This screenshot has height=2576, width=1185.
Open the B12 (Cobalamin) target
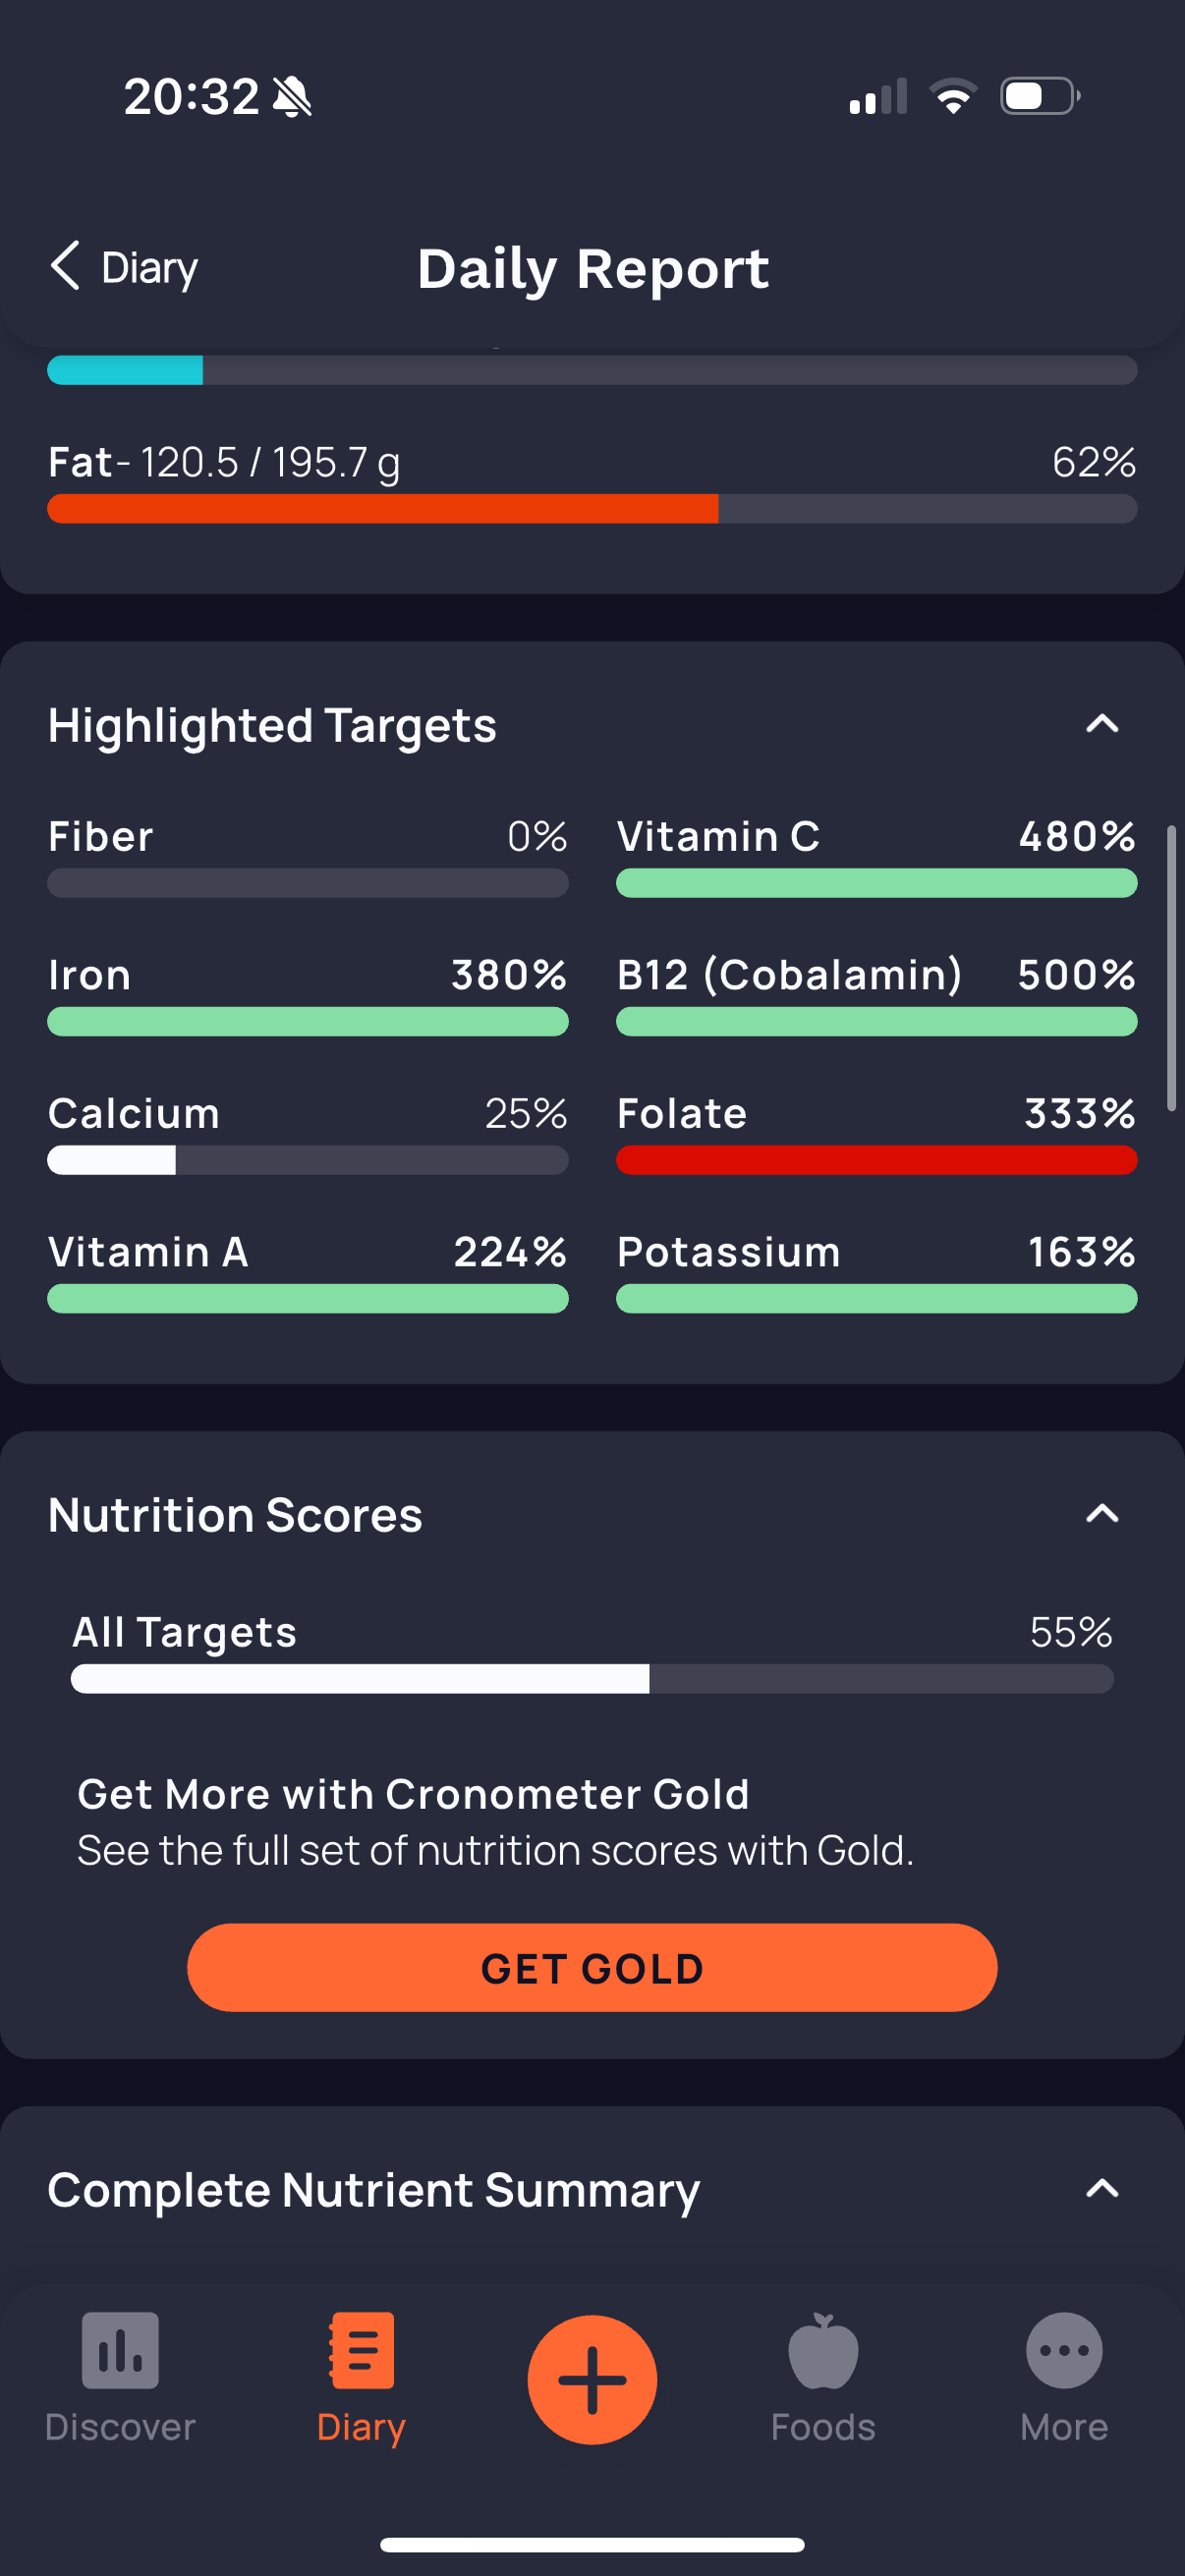[876, 995]
